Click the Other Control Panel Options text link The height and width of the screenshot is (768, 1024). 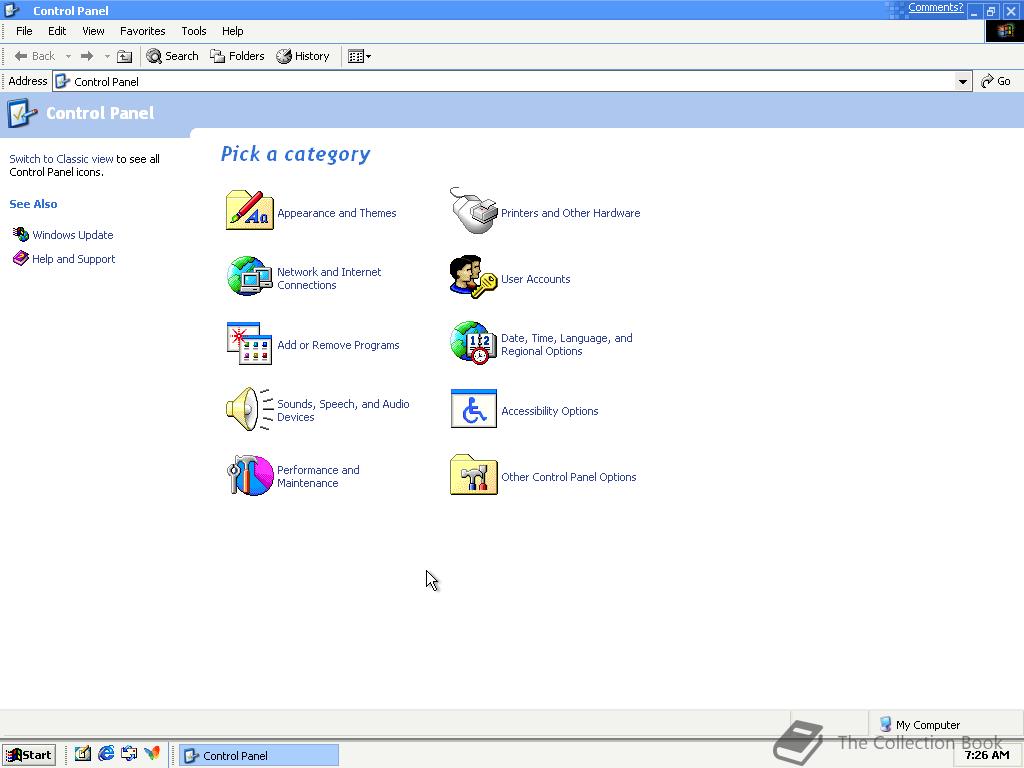569,477
